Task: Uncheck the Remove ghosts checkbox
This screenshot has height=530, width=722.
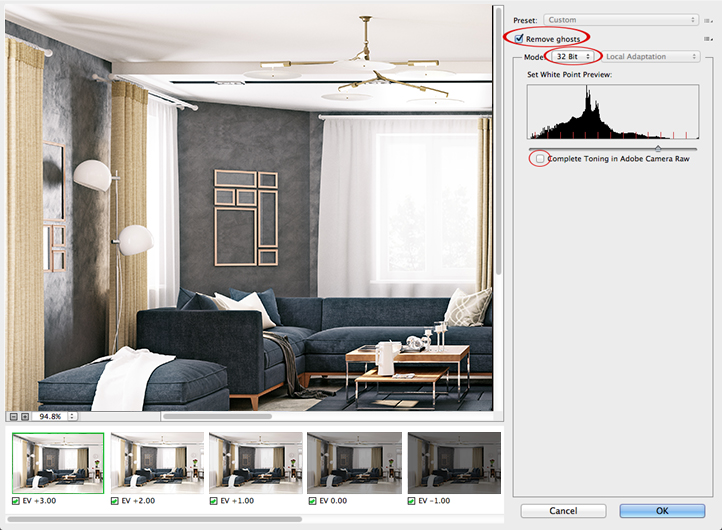Action: click(519, 39)
